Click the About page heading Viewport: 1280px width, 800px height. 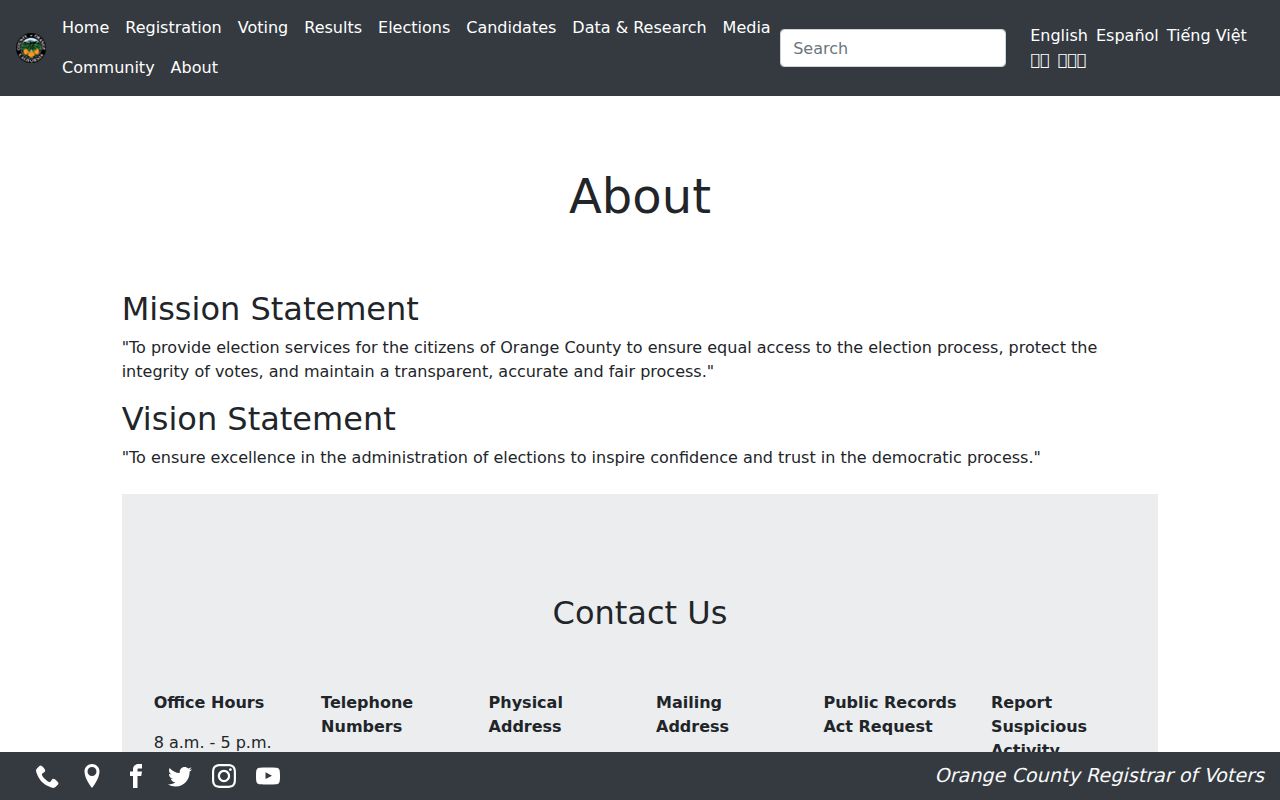coord(640,196)
